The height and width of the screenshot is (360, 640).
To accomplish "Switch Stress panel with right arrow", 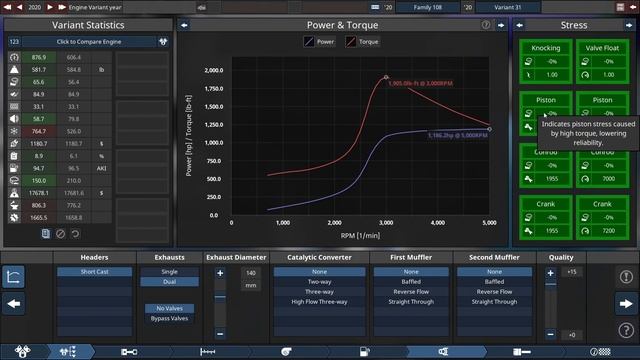I will 629,25.
